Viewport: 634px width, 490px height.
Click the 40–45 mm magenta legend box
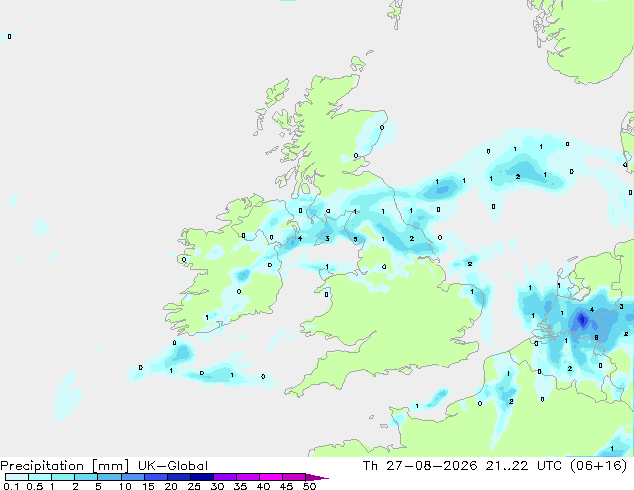coord(271,477)
